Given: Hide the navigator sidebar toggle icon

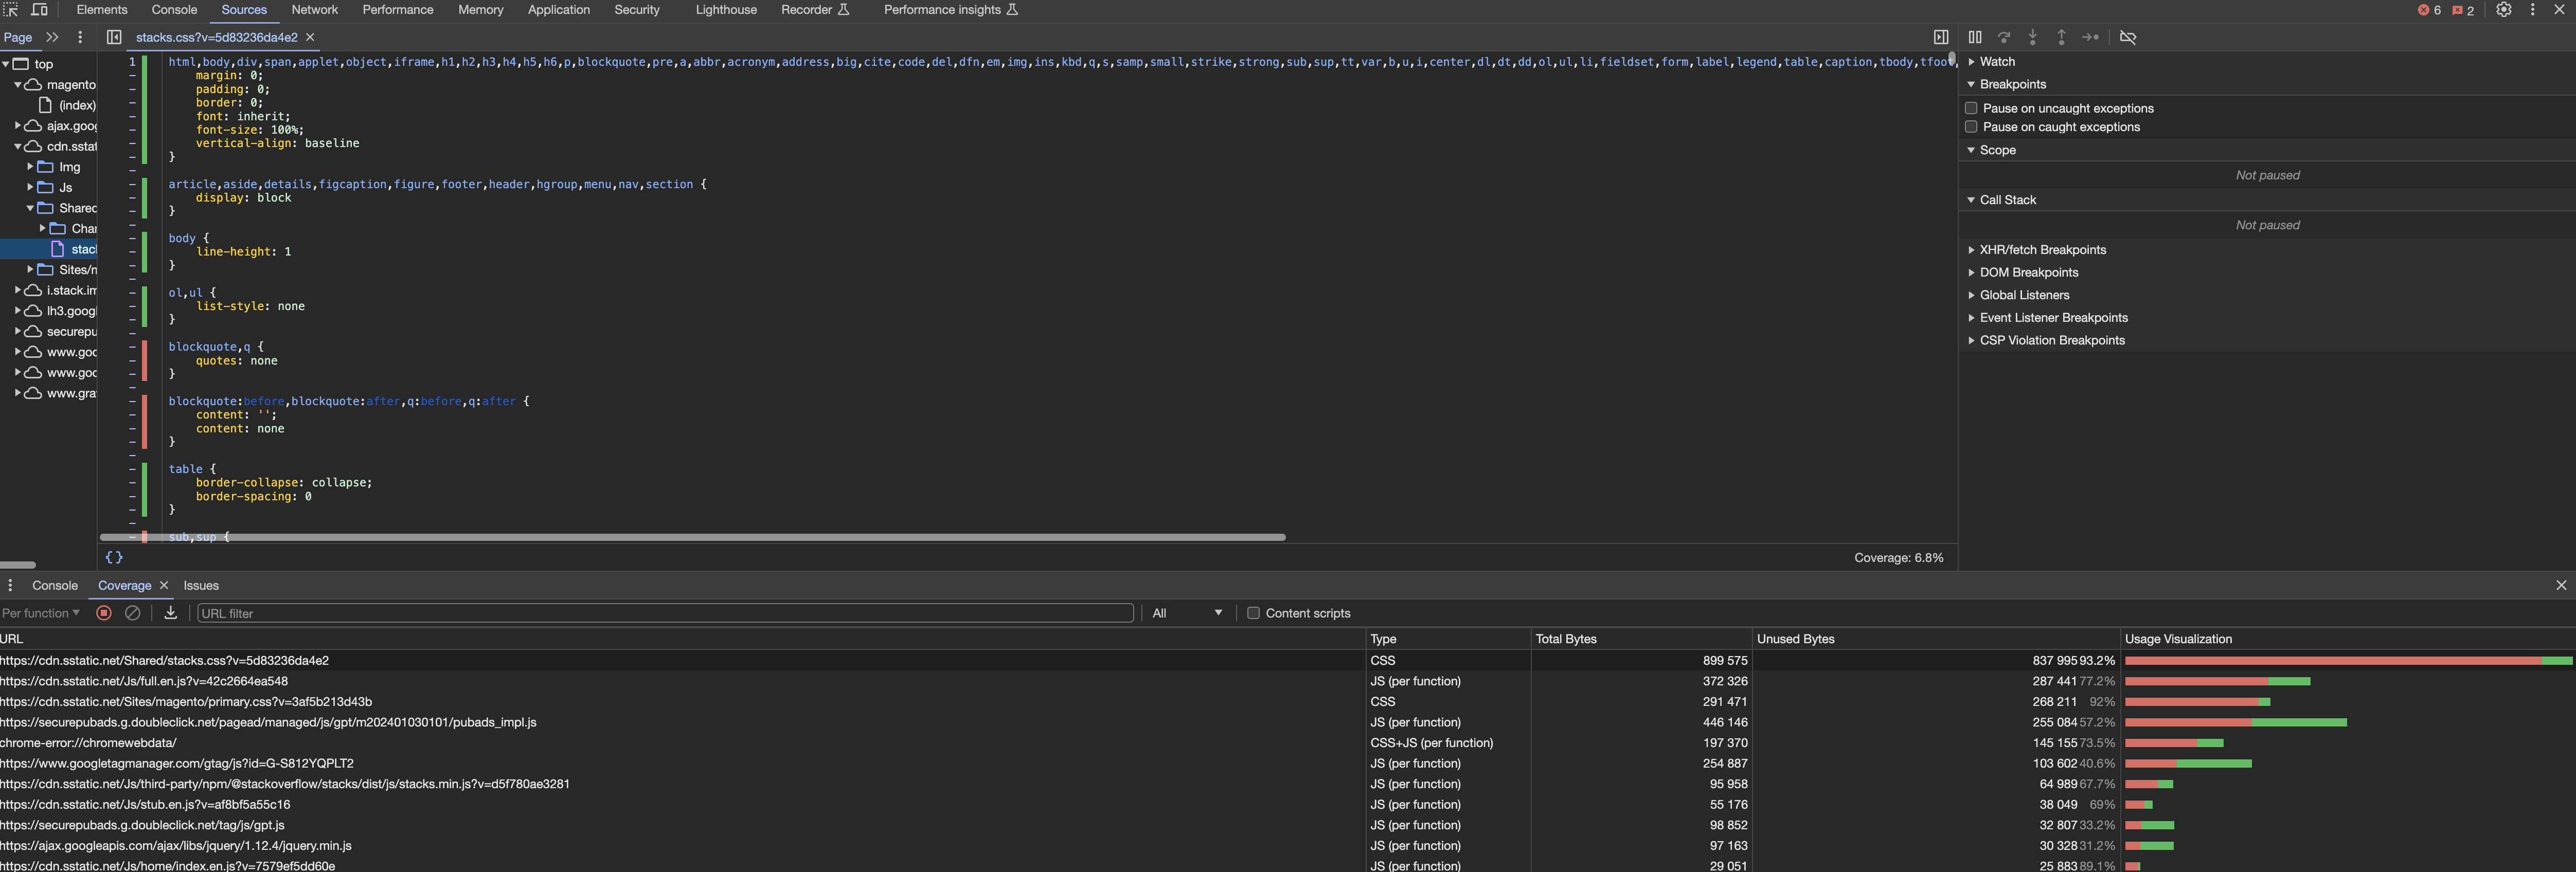Looking at the screenshot, I should [x=114, y=37].
